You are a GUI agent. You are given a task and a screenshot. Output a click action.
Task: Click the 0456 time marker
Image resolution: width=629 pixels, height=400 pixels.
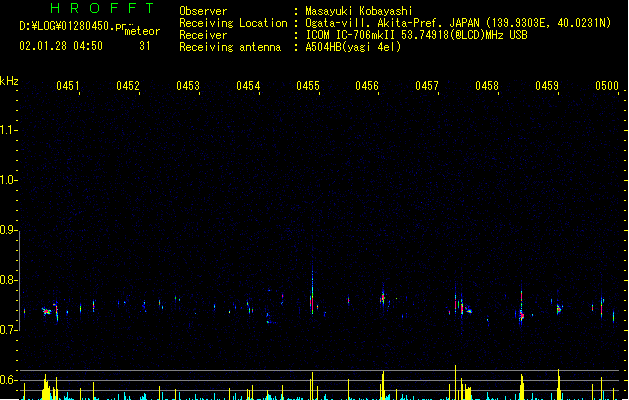pyautogui.click(x=367, y=85)
